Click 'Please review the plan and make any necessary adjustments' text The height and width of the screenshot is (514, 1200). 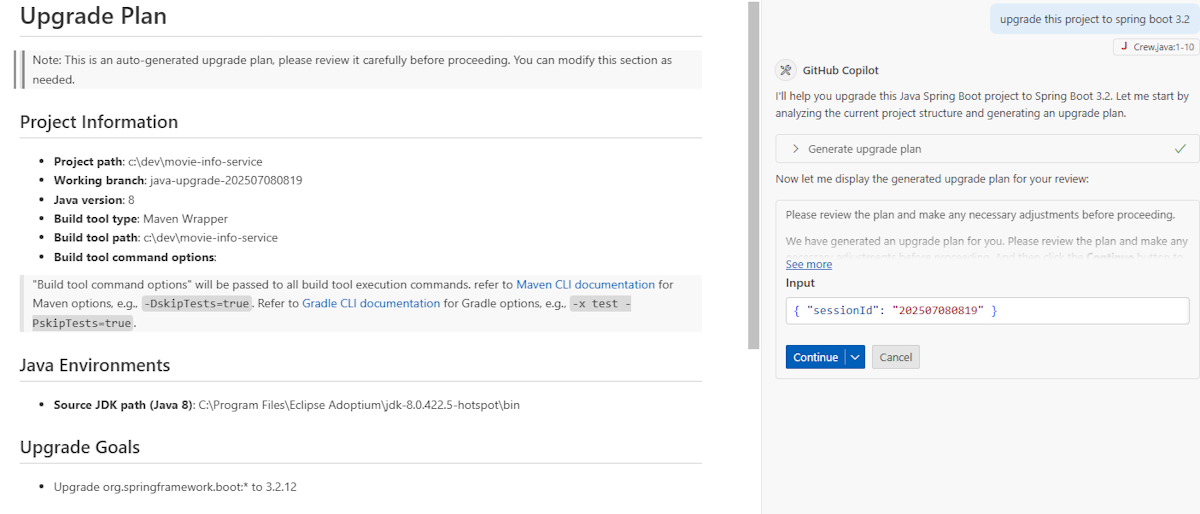pos(980,215)
